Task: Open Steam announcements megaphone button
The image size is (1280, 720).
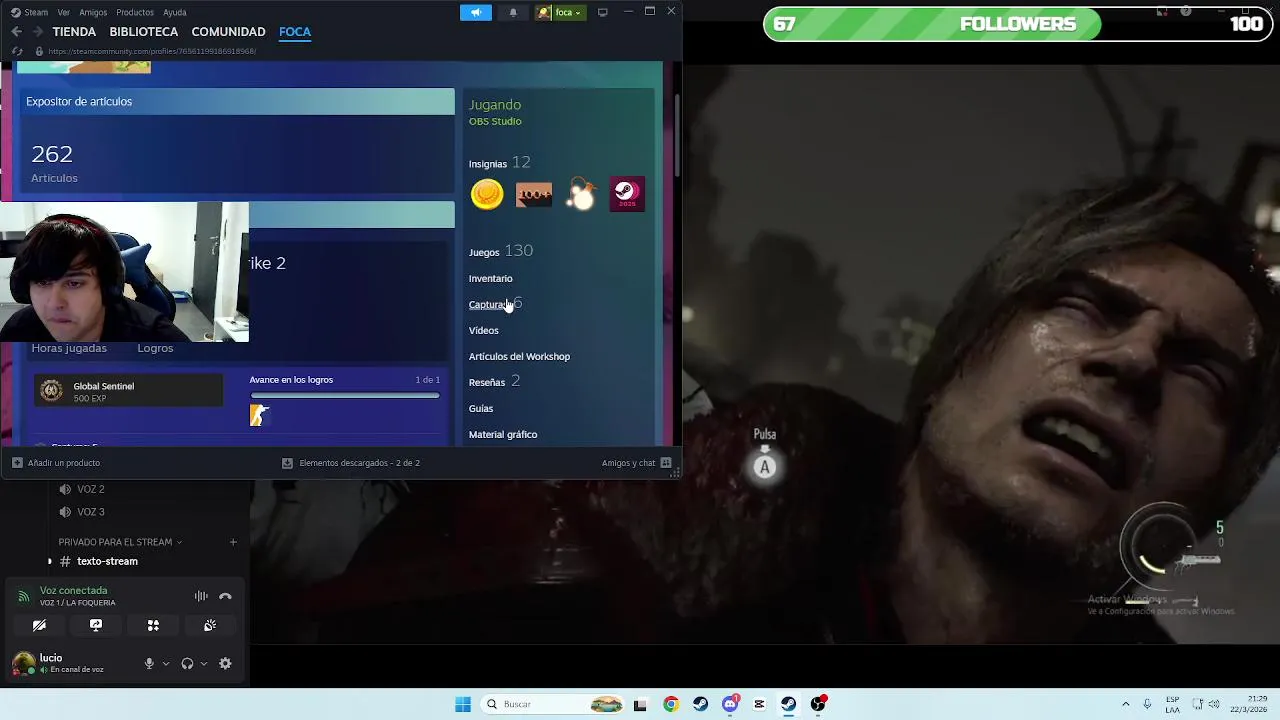Action: (476, 12)
